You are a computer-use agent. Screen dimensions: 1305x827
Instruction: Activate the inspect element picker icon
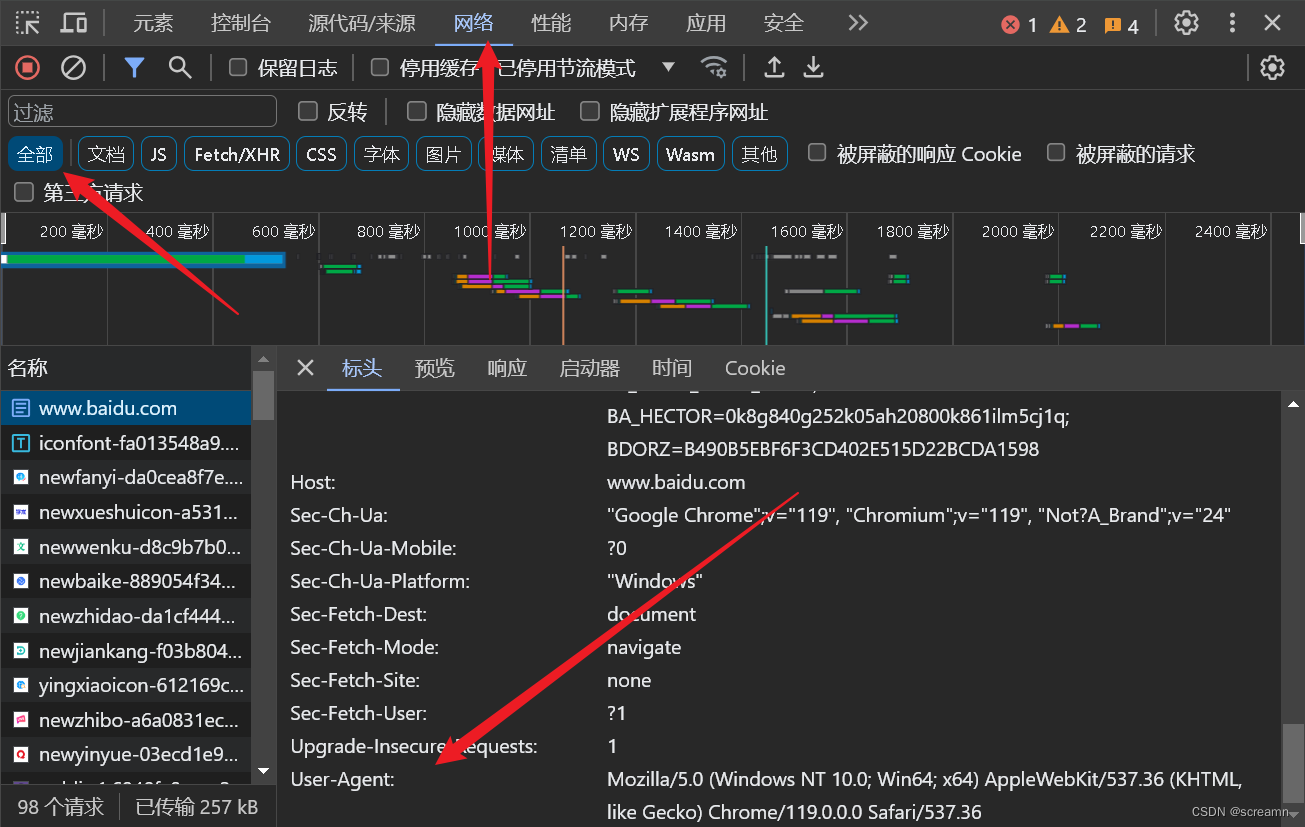pos(28,22)
